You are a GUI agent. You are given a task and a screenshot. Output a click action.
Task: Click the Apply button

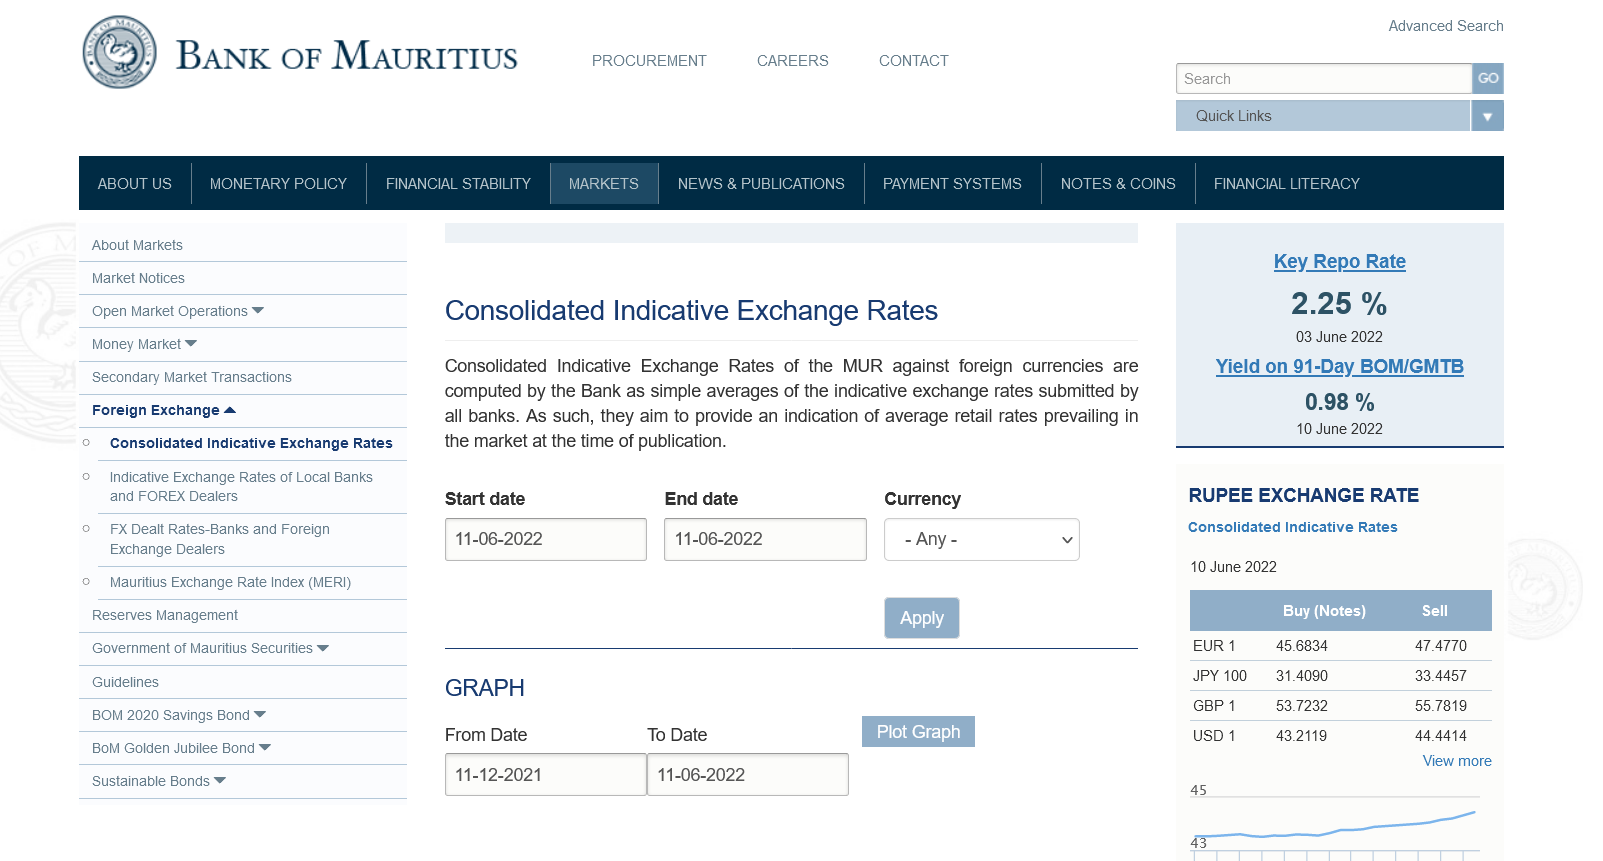[x=921, y=618]
